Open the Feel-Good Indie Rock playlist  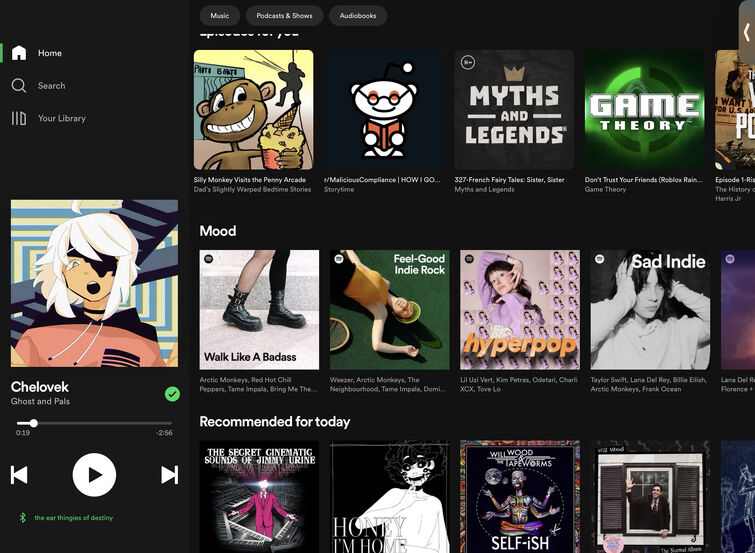[x=390, y=310]
